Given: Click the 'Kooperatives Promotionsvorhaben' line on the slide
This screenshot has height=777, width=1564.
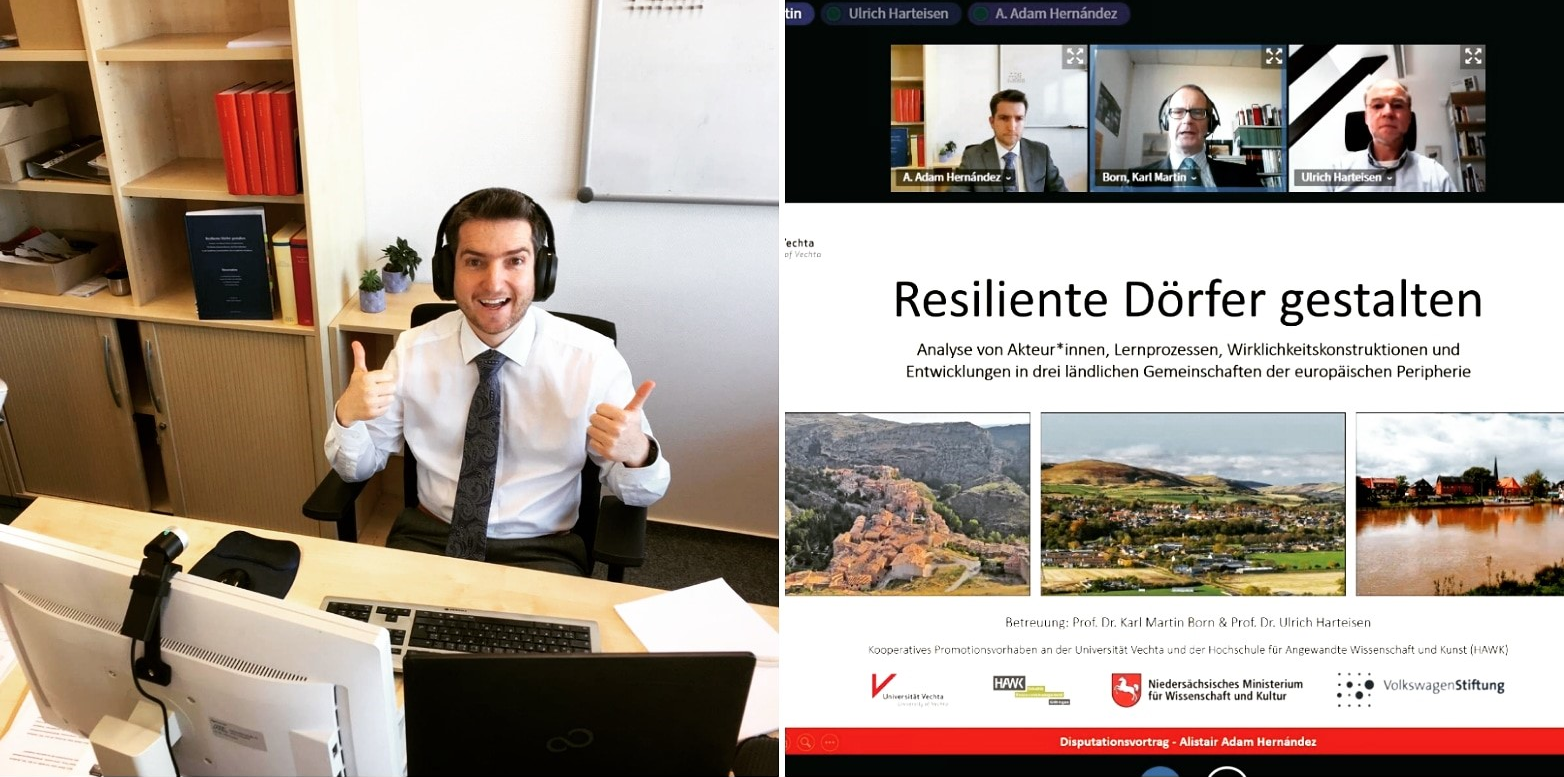Looking at the screenshot, I should tap(1188, 649).
